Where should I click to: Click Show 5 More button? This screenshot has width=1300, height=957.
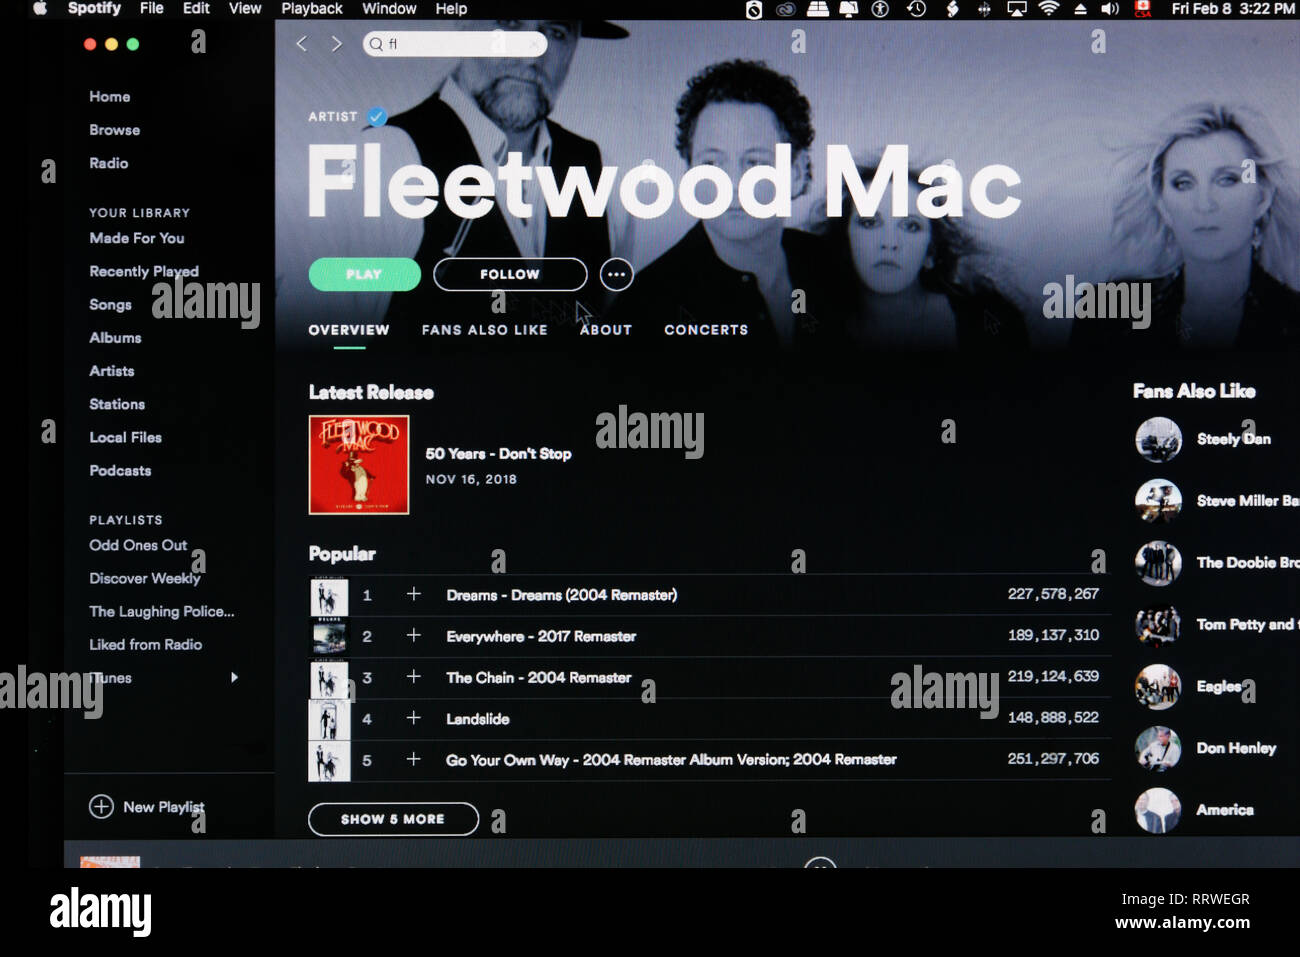click(x=393, y=819)
